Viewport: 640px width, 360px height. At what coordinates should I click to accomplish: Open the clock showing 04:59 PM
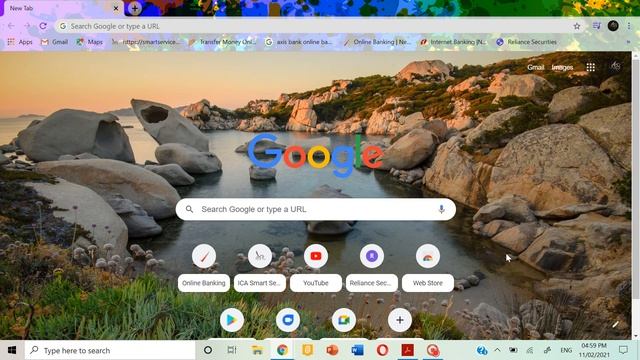[x=594, y=350]
